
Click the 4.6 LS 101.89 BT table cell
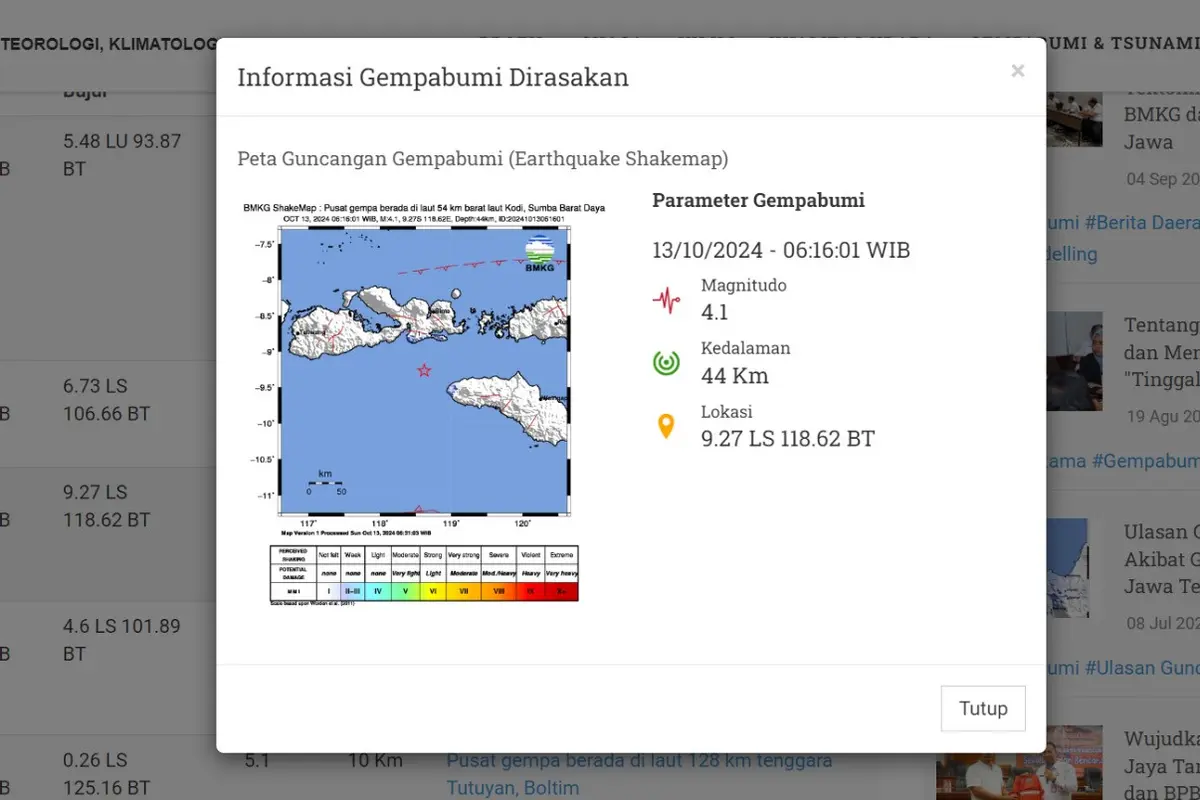click(x=122, y=640)
